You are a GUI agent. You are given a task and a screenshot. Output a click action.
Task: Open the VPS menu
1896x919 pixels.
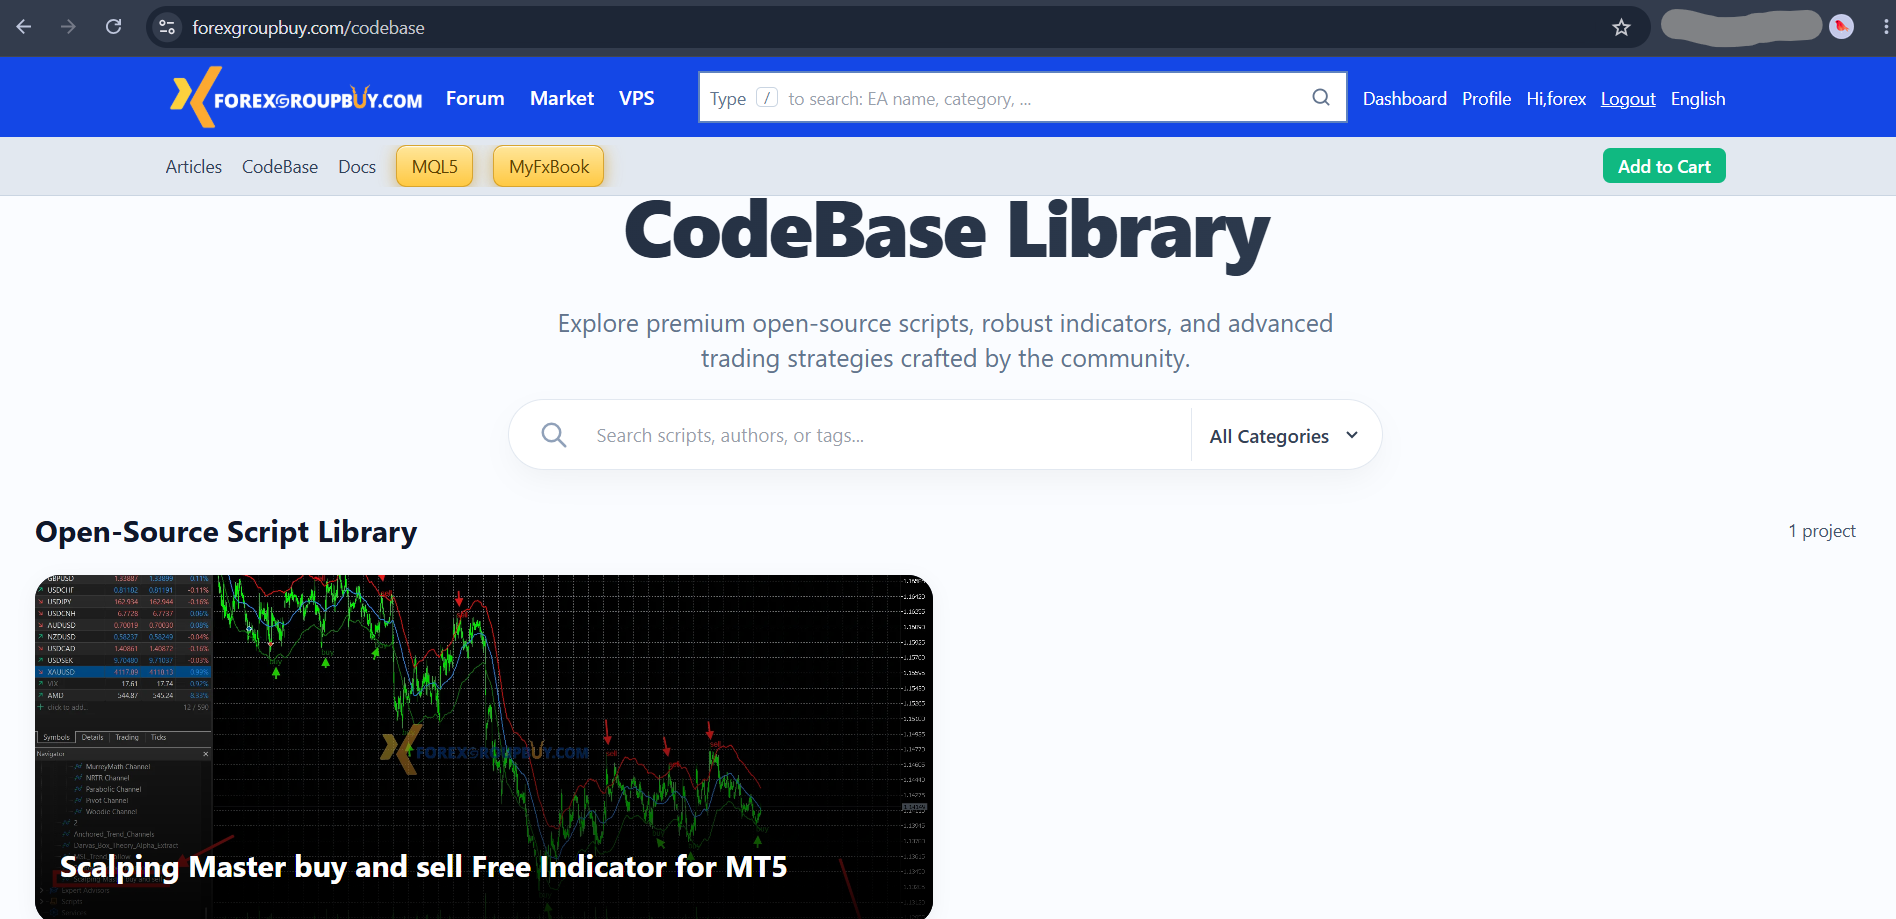tap(637, 98)
